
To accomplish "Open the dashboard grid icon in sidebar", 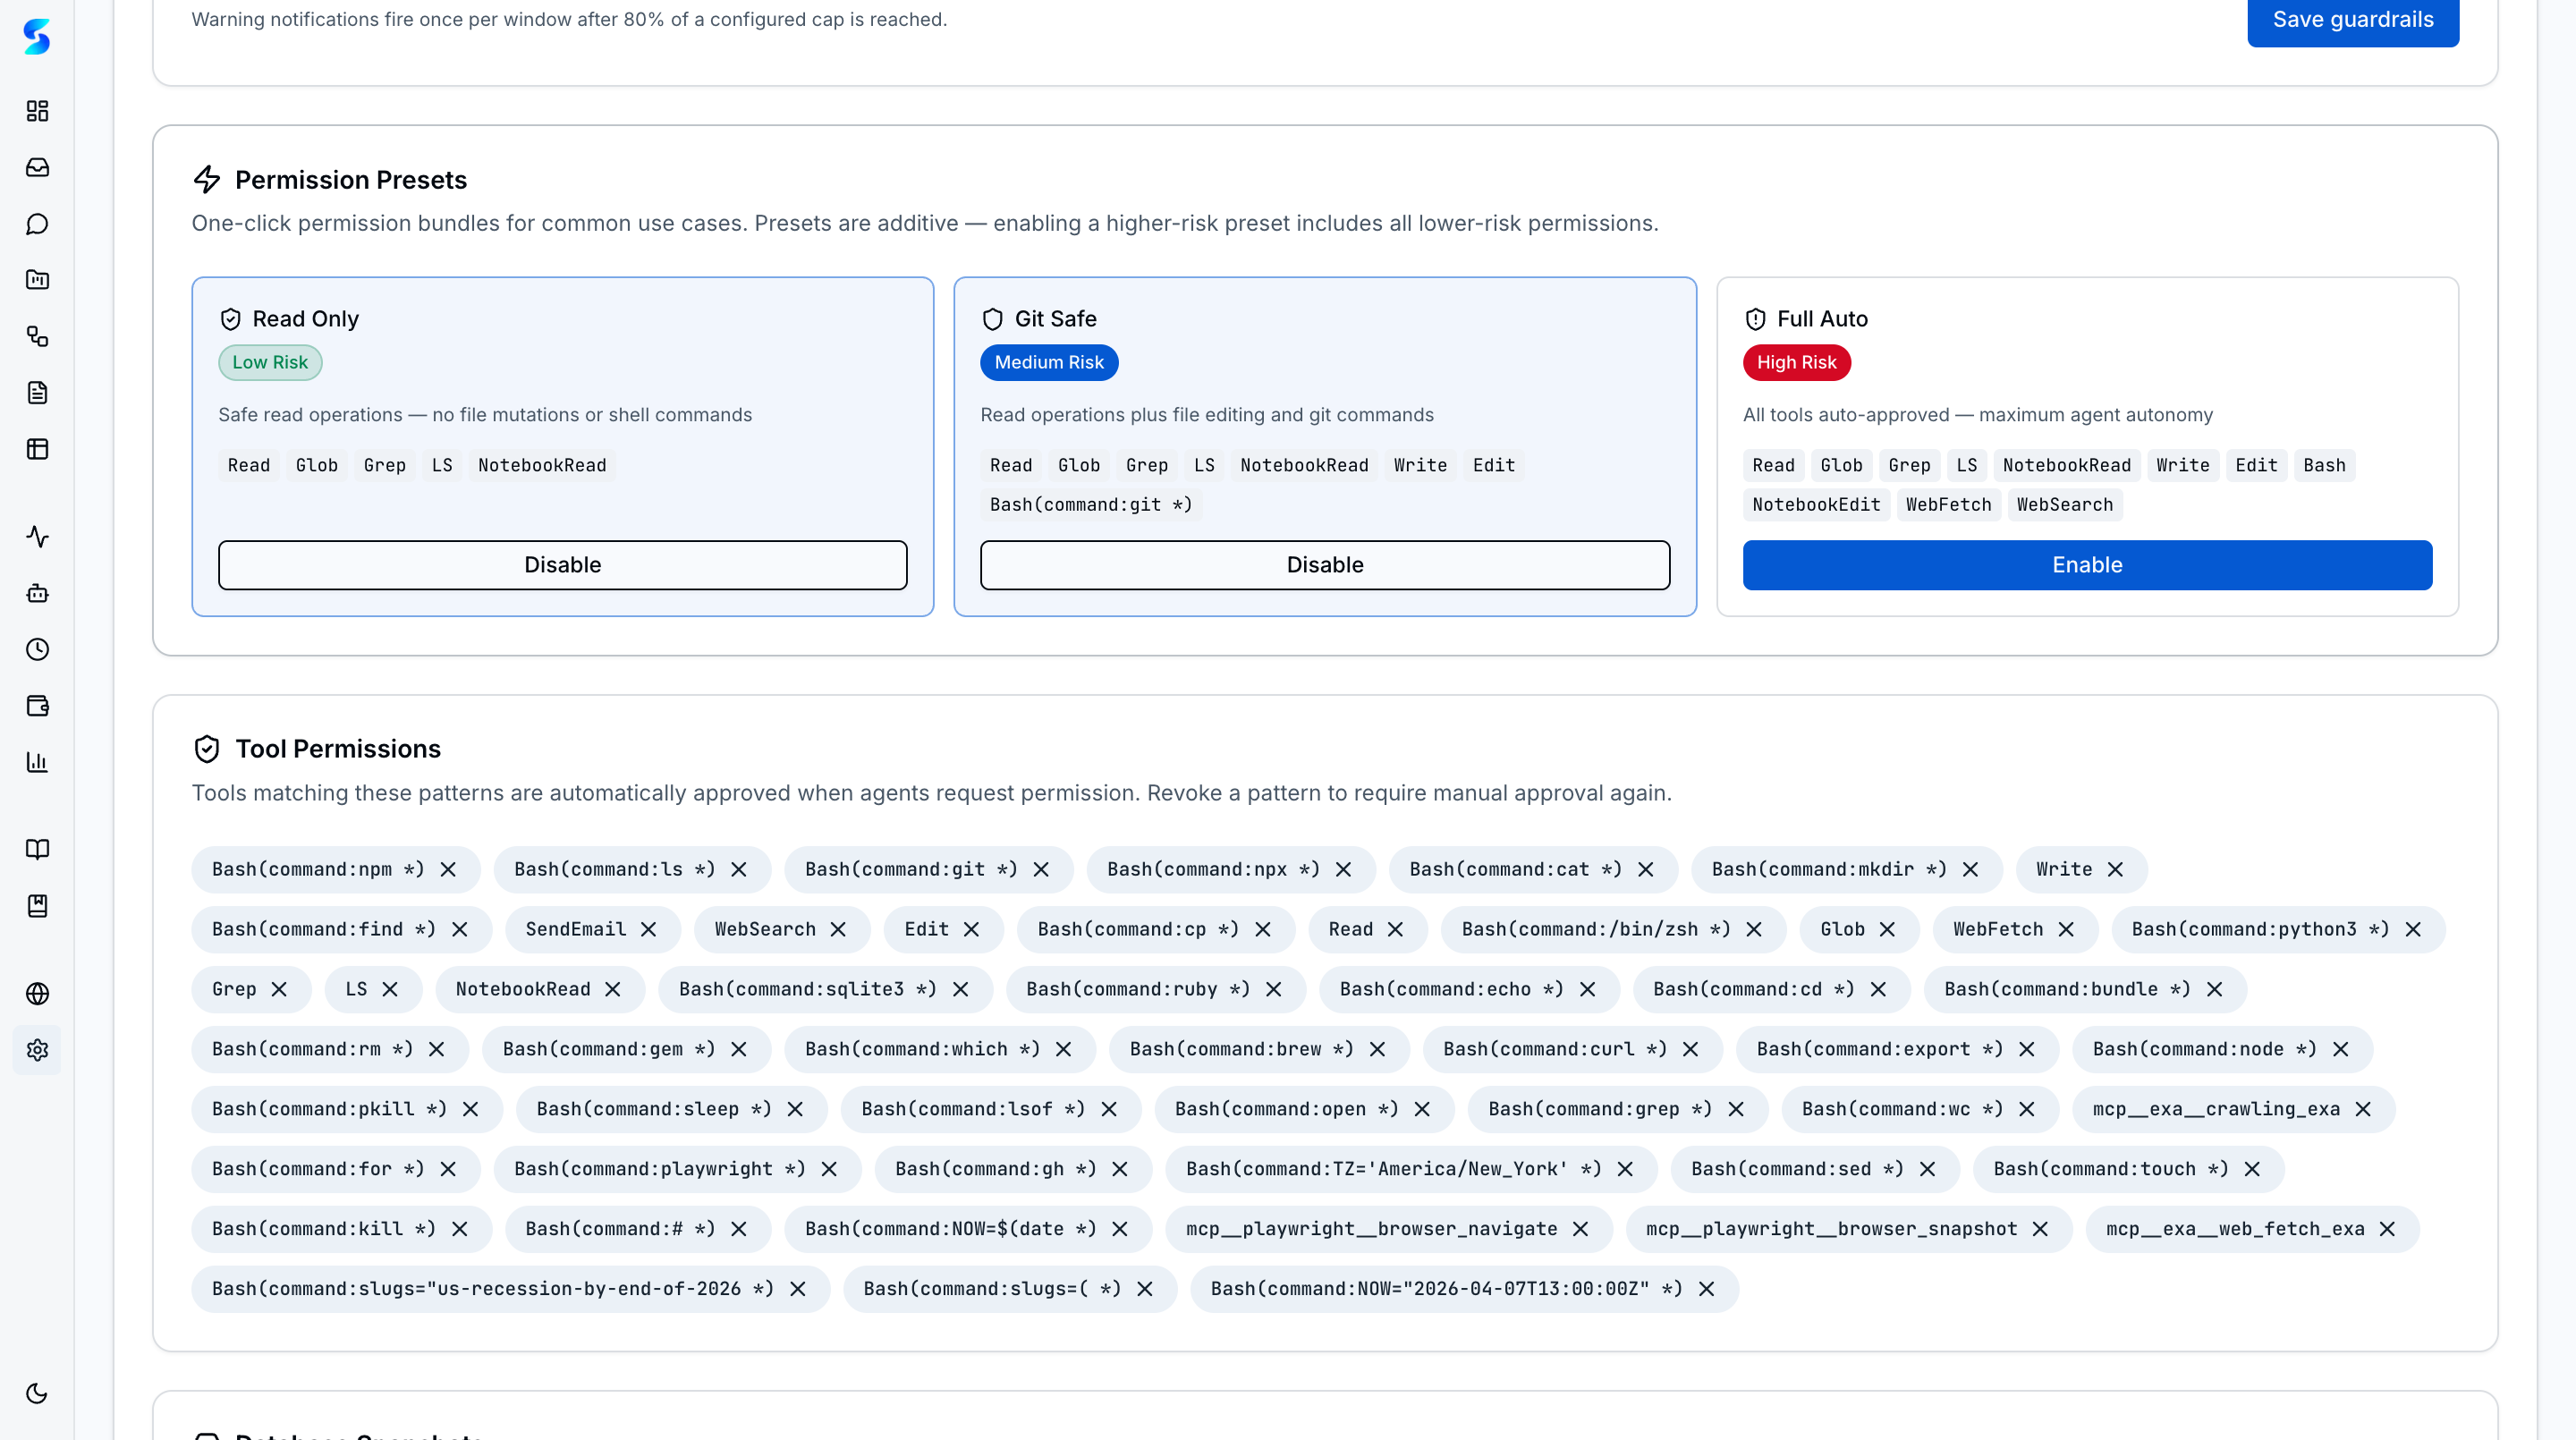I will click(x=37, y=111).
